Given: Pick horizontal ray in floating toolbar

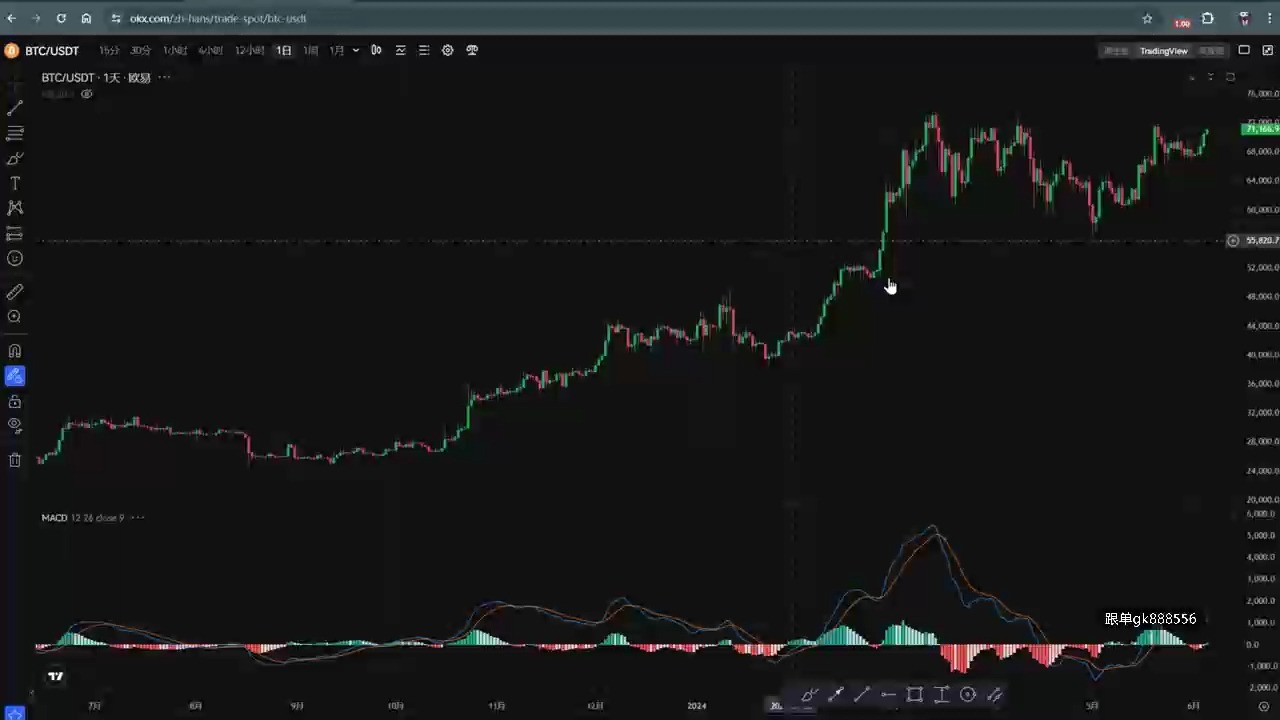Looking at the screenshot, I should click(888, 695).
